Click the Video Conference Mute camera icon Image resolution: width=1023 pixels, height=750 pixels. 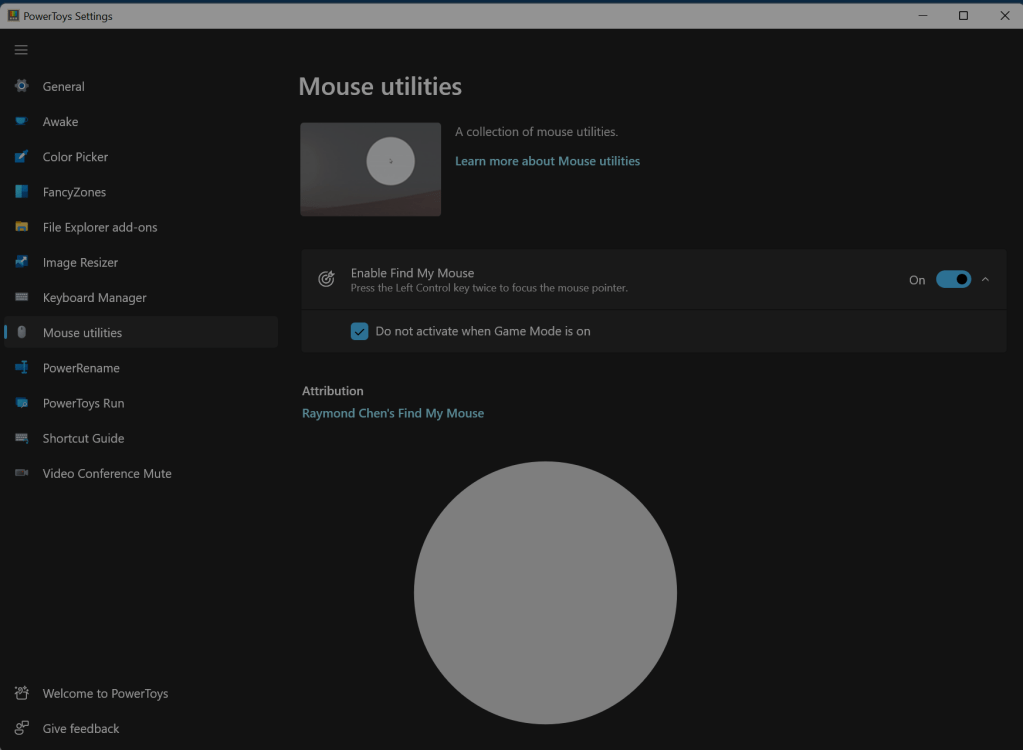pyautogui.click(x=22, y=473)
